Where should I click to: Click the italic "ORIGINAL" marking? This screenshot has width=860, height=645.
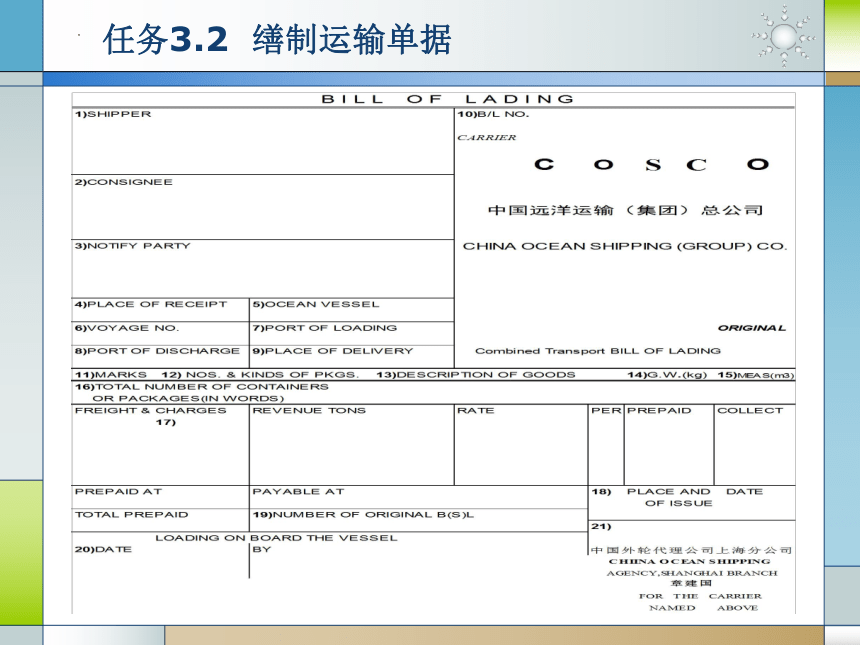(x=752, y=328)
